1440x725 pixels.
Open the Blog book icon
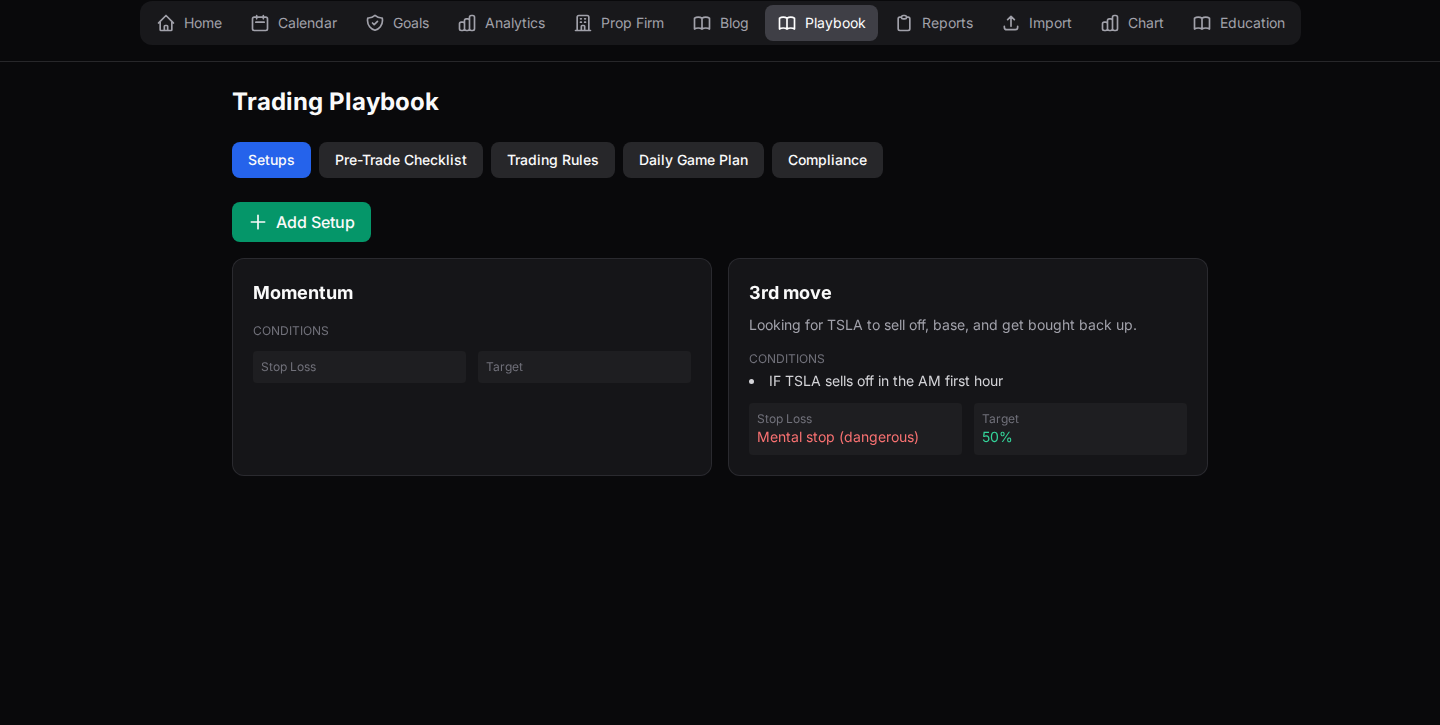[702, 23]
